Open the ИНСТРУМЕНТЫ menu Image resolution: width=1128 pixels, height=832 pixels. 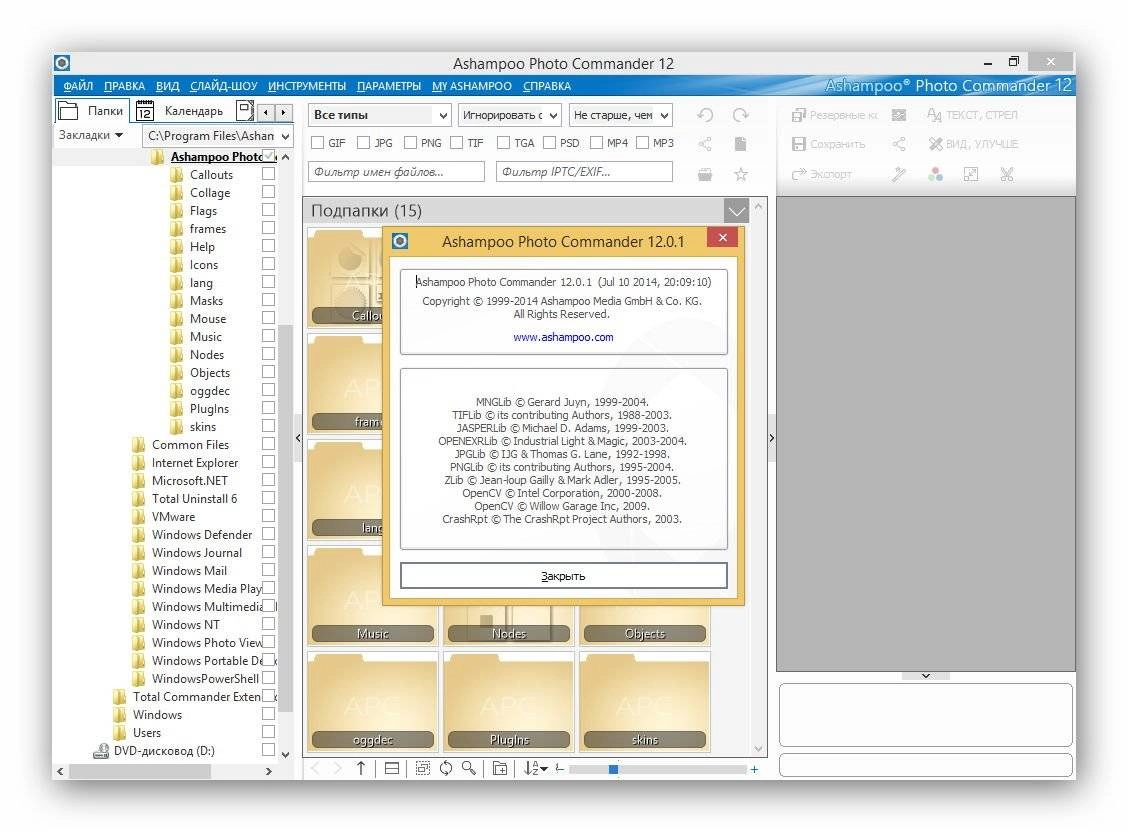307,86
